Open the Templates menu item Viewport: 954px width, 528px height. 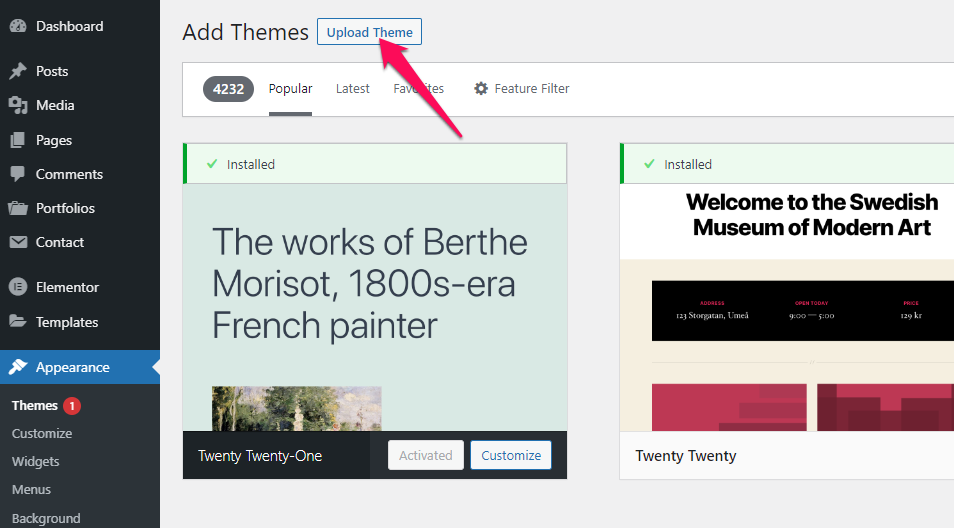coord(80,322)
